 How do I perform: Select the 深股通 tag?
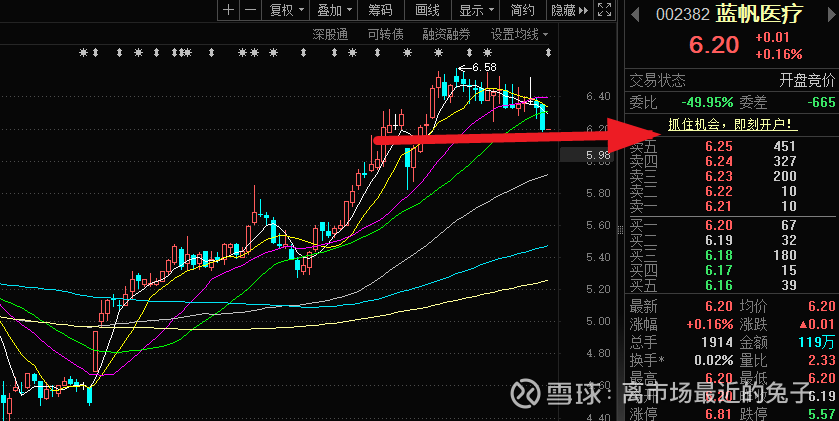[330, 35]
